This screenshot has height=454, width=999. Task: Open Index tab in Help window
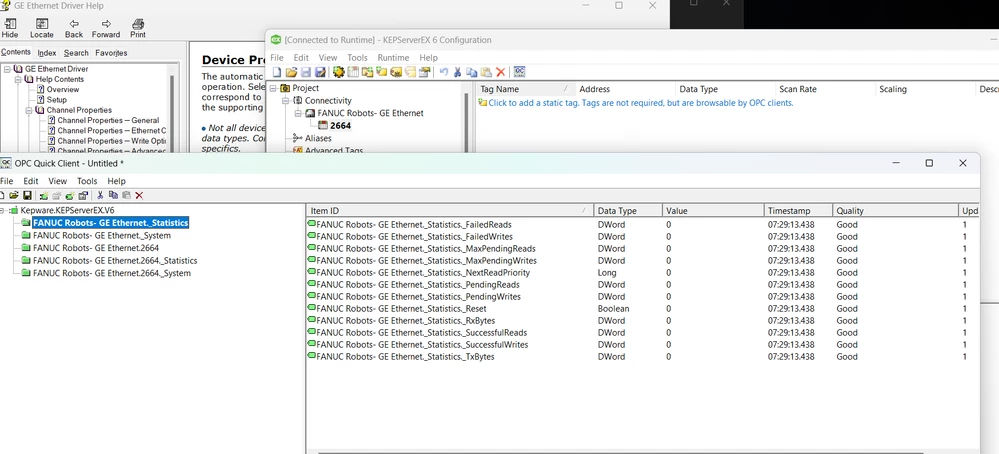click(47, 53)
